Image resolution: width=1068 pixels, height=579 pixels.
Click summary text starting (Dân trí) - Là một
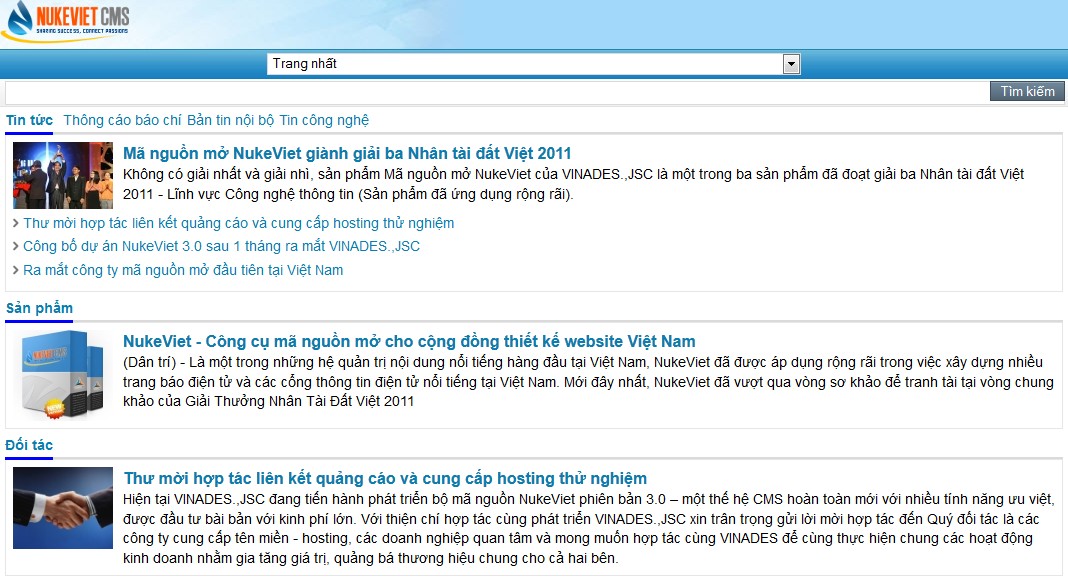(x=588, y=382)
